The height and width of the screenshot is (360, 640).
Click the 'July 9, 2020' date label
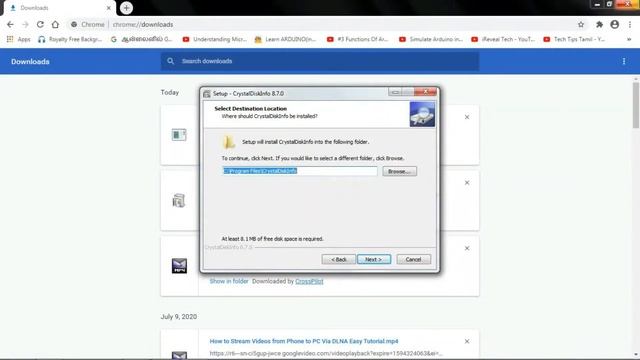click(x=179, y=317)
